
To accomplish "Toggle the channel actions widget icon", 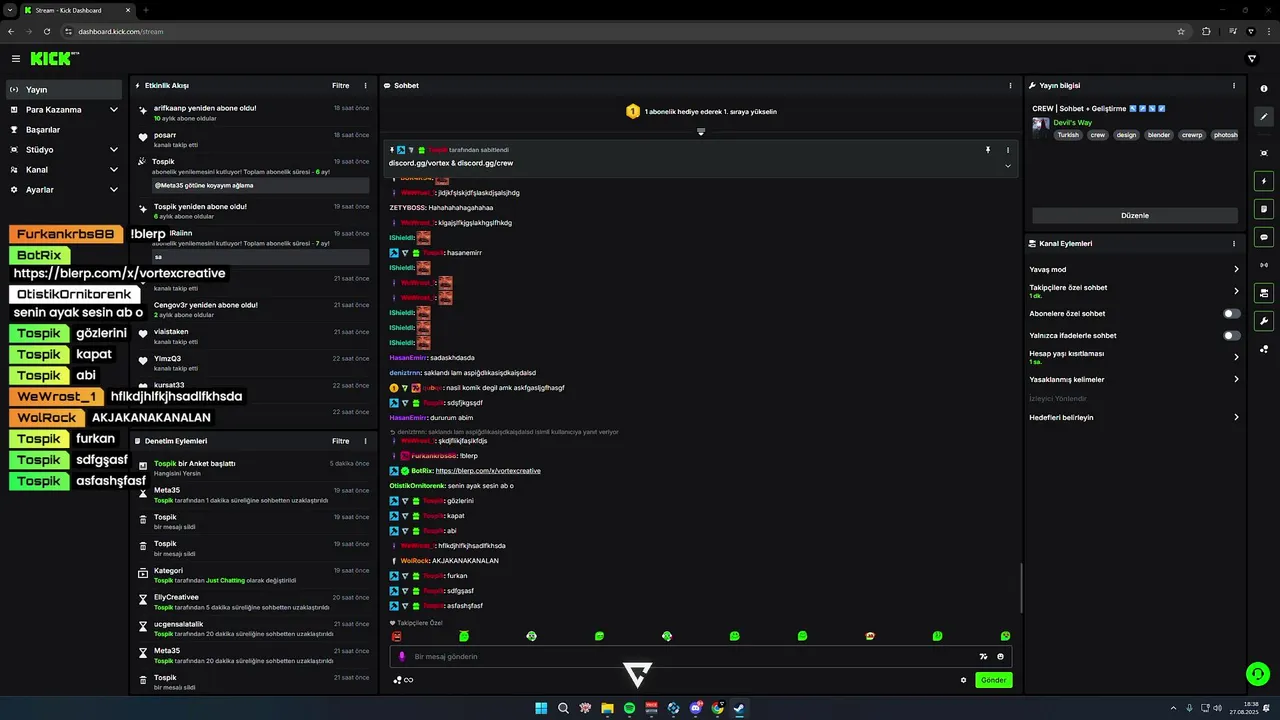I will pos(1264,293).
